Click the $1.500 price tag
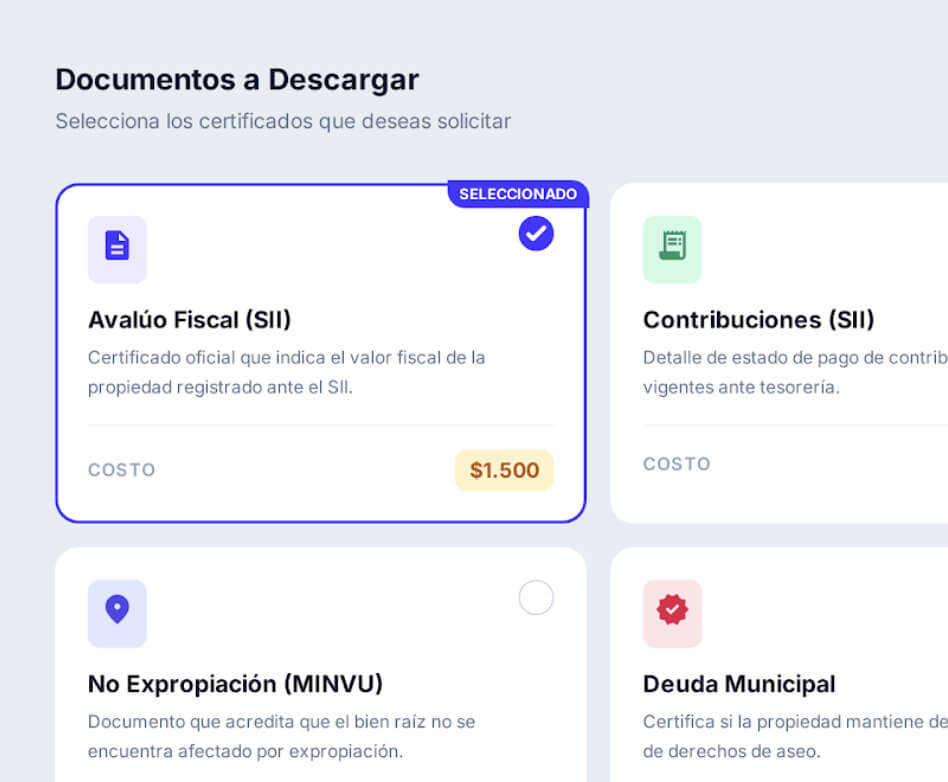This screenshot has width=948, height=782. click(504, 470)
